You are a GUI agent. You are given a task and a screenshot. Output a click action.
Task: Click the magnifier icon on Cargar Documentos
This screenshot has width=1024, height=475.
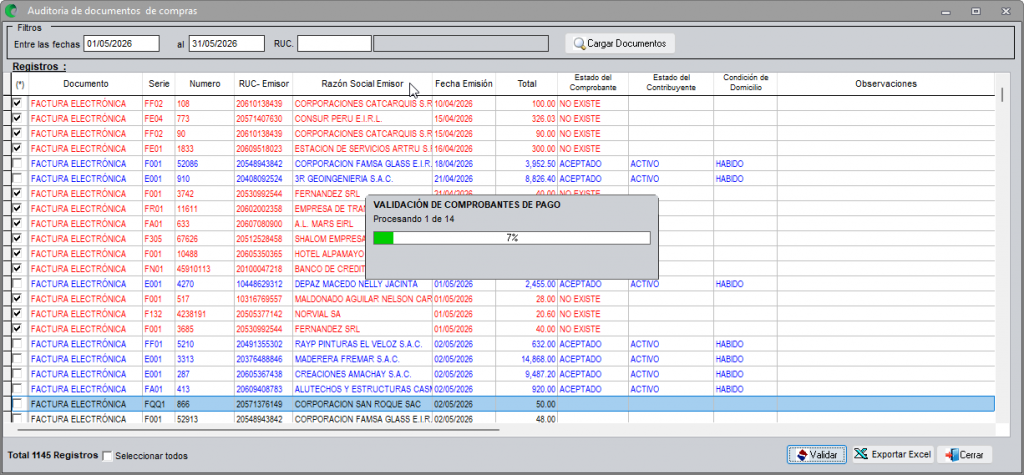pyautogui.click(x=579, y=44)
